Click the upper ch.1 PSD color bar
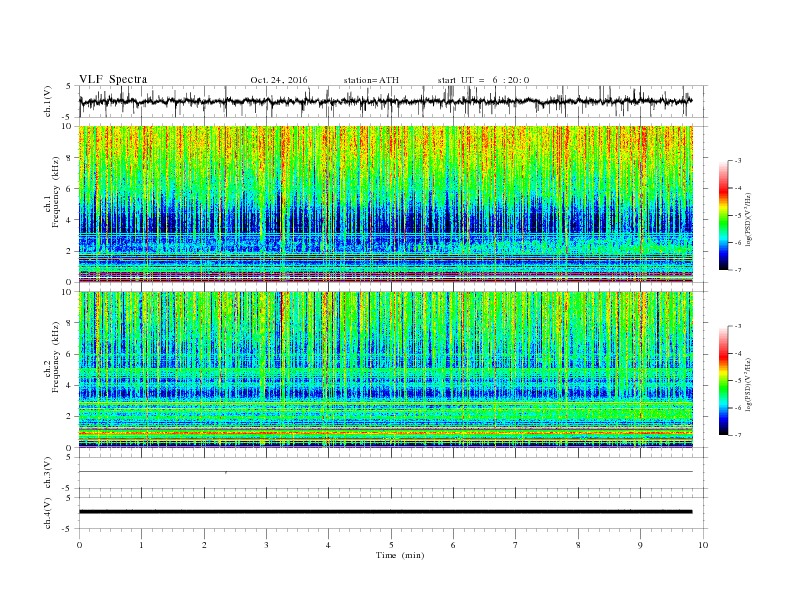 [x=723, y=215]
